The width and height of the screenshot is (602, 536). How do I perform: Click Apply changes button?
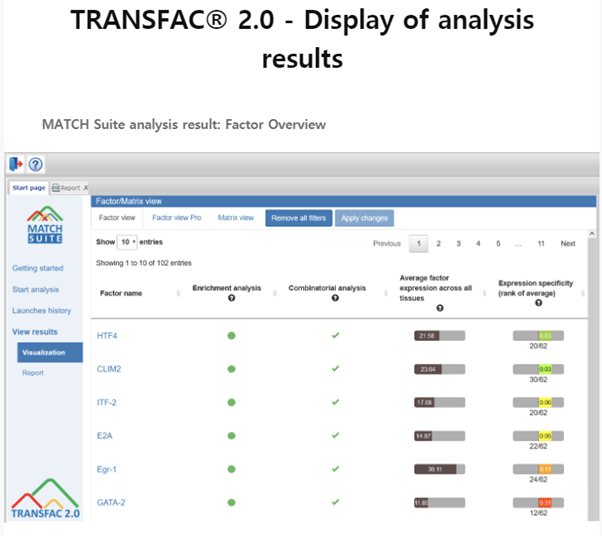point(364,218)
